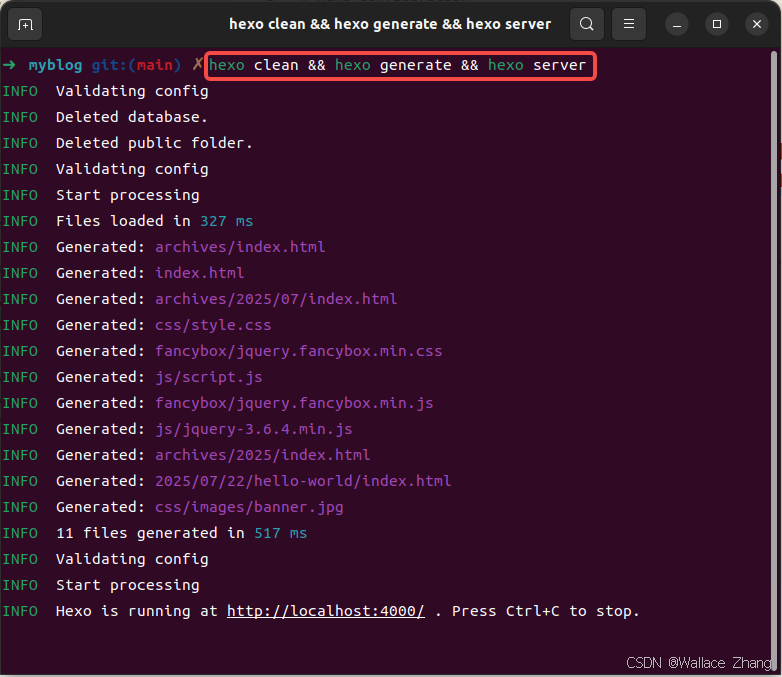Image resolution: width=782 pixels, height=677 pixels.
Task: Open a new terminal tab
Action: pos(25,24)
